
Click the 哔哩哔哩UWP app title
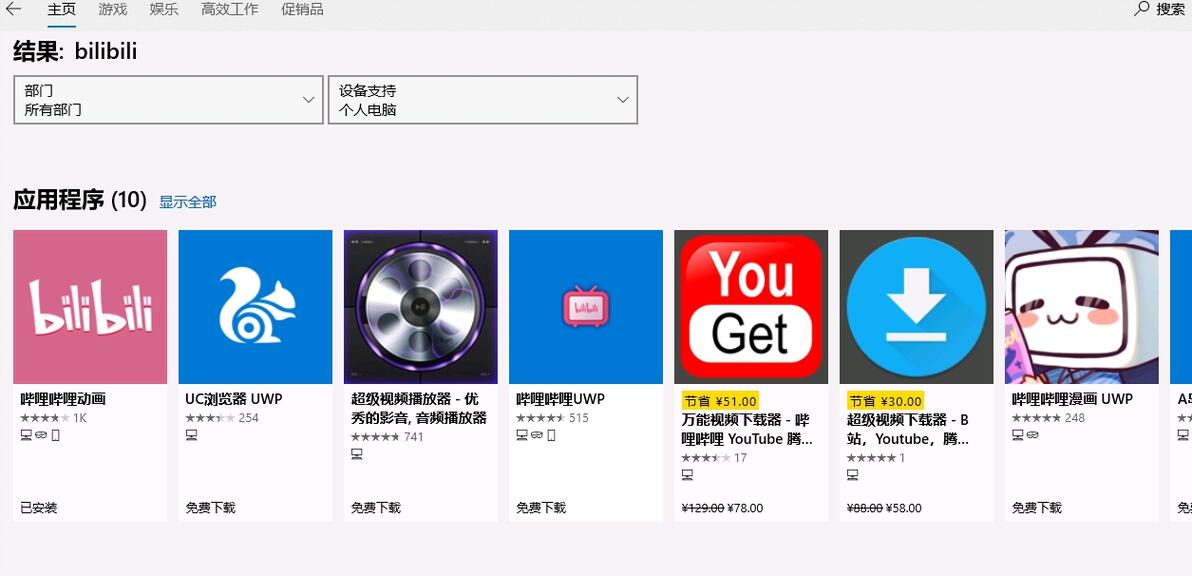point(560,399)
